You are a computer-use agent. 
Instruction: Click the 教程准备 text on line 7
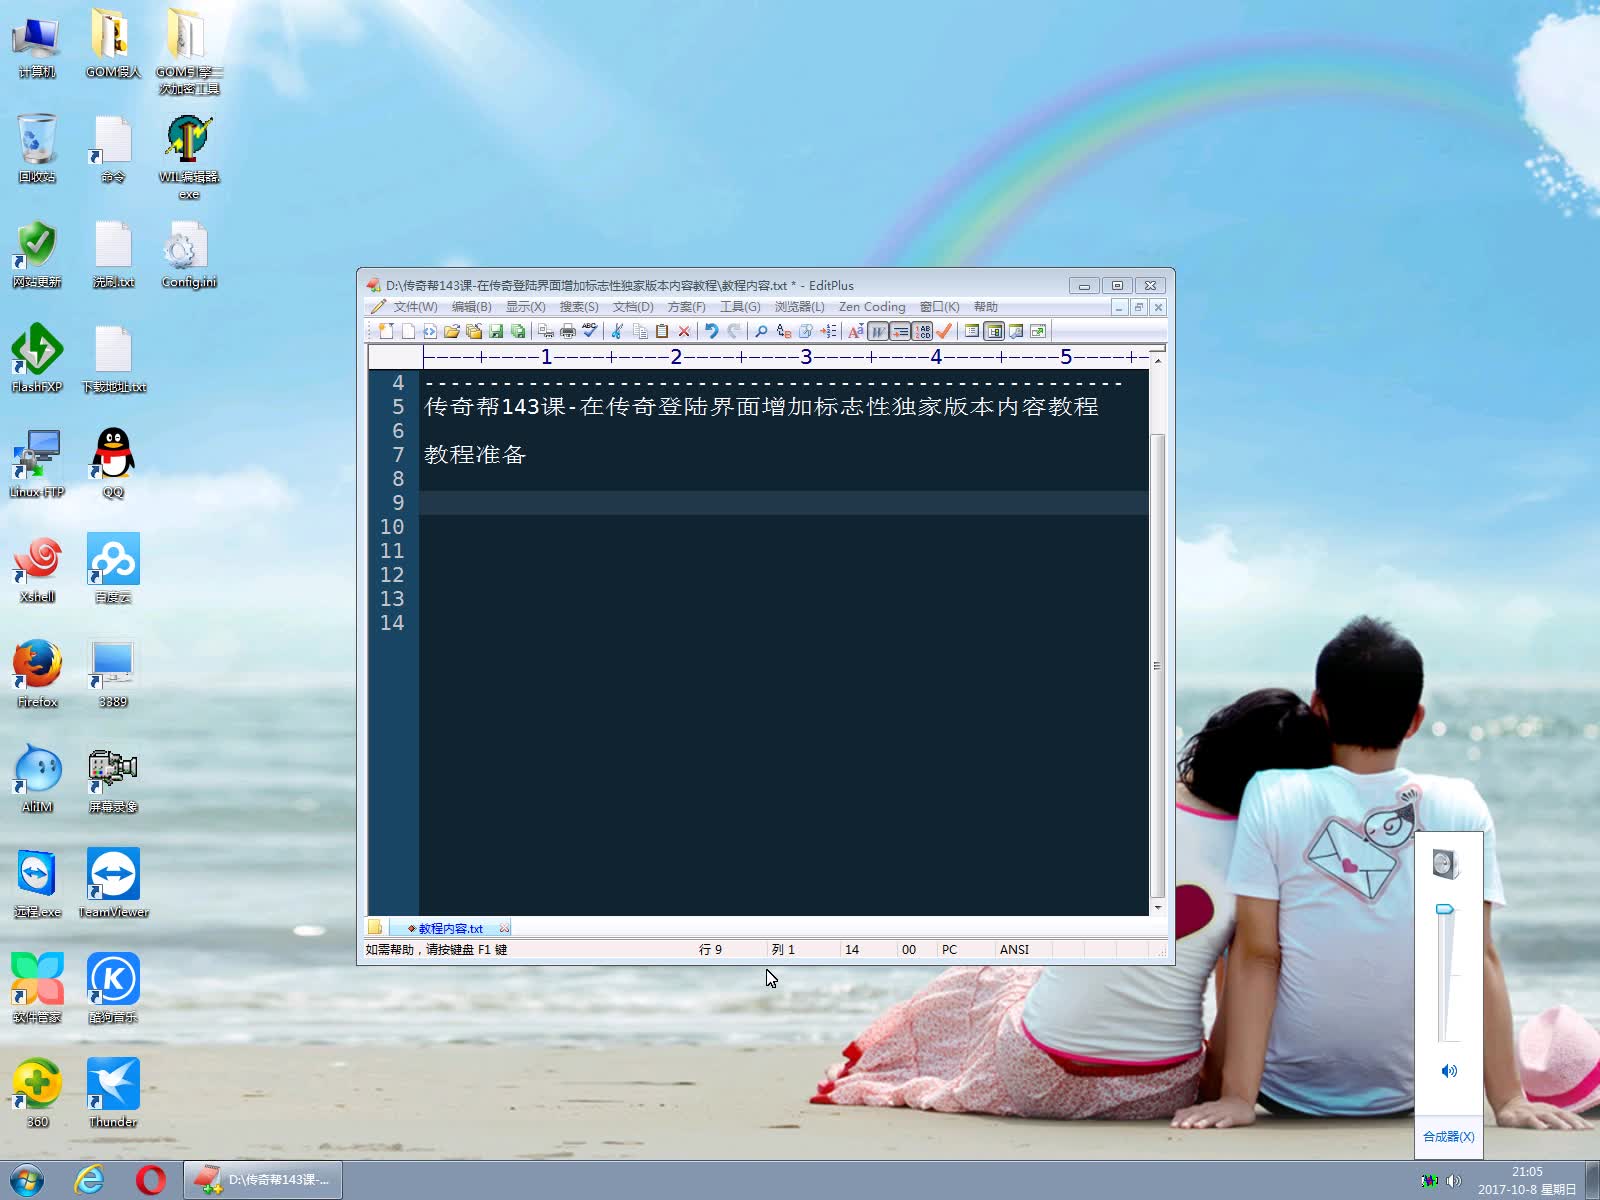pyautogui.click(x=475, y=455)
